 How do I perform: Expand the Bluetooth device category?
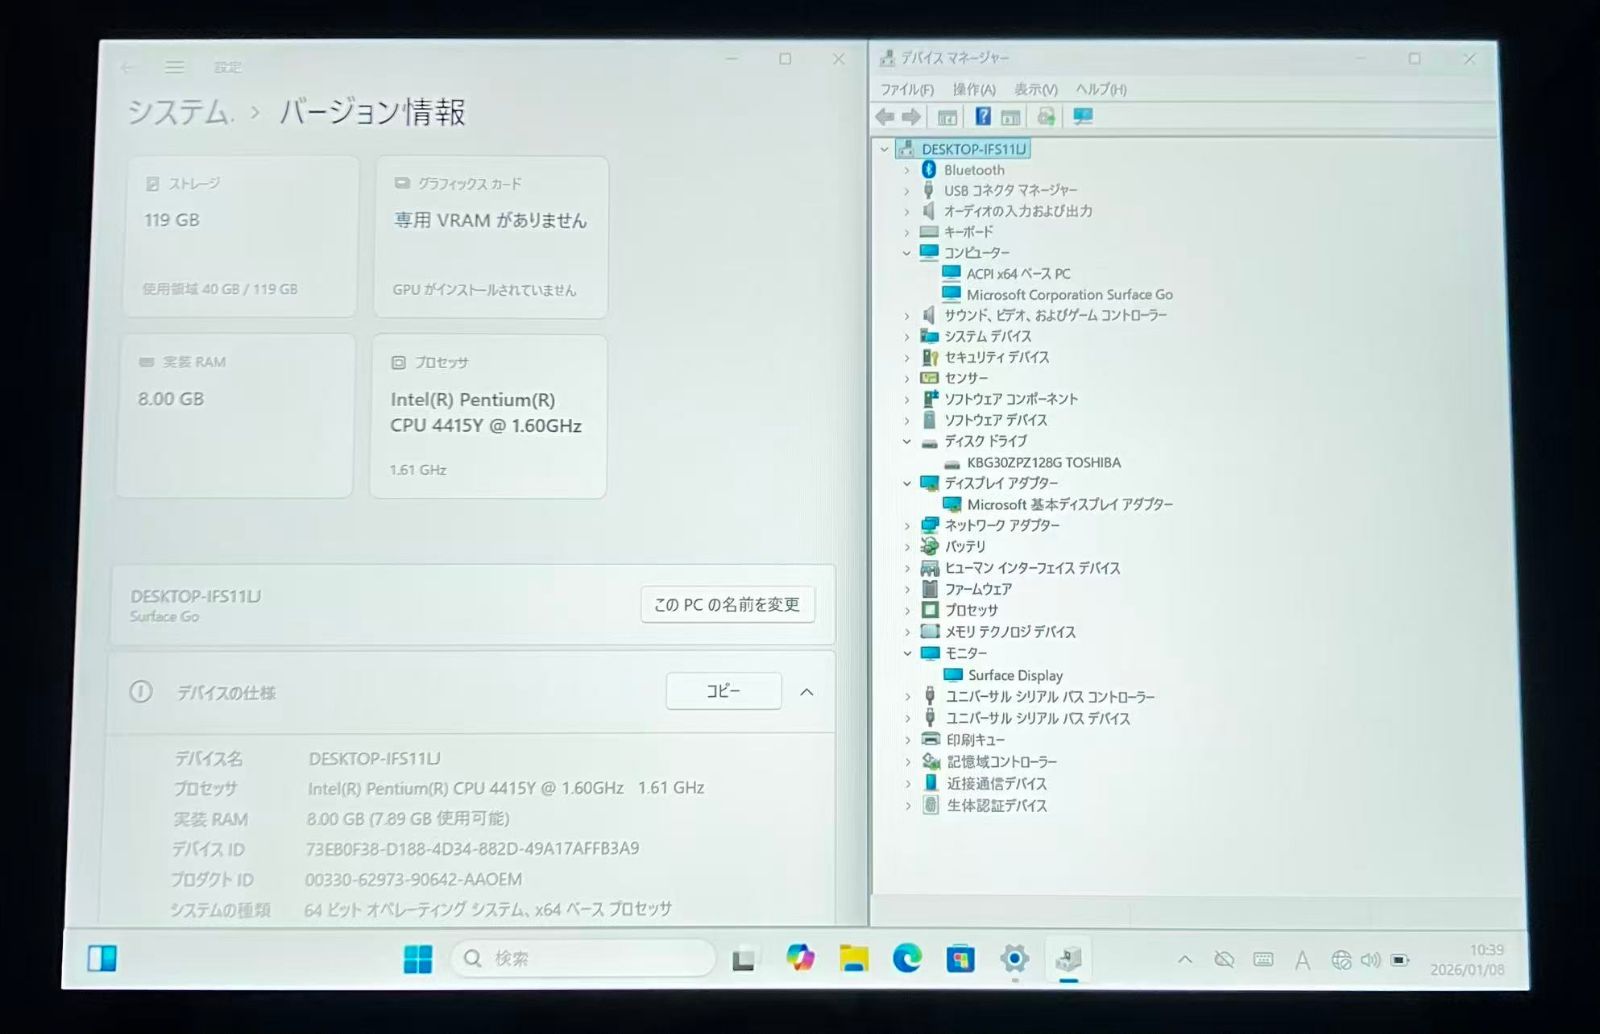click(x=908, y=170)
